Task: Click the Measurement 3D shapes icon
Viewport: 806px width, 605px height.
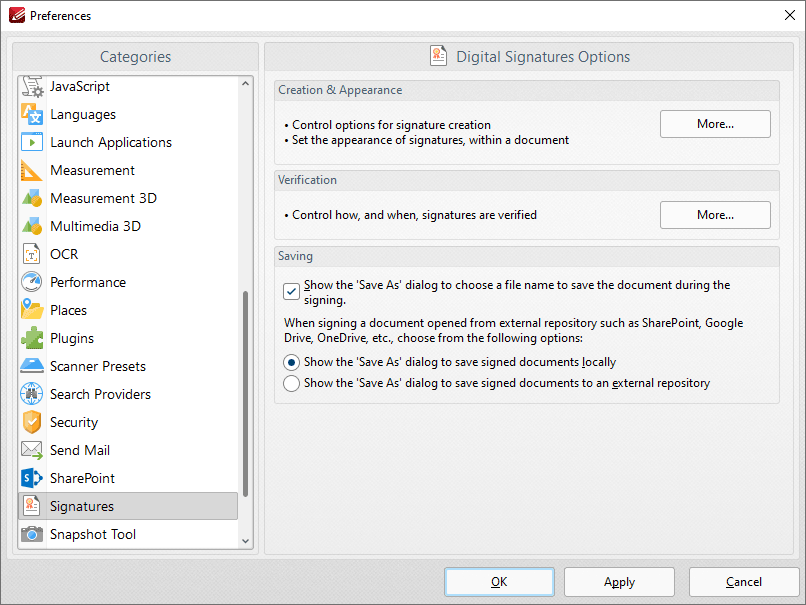Action: (32, 198)
